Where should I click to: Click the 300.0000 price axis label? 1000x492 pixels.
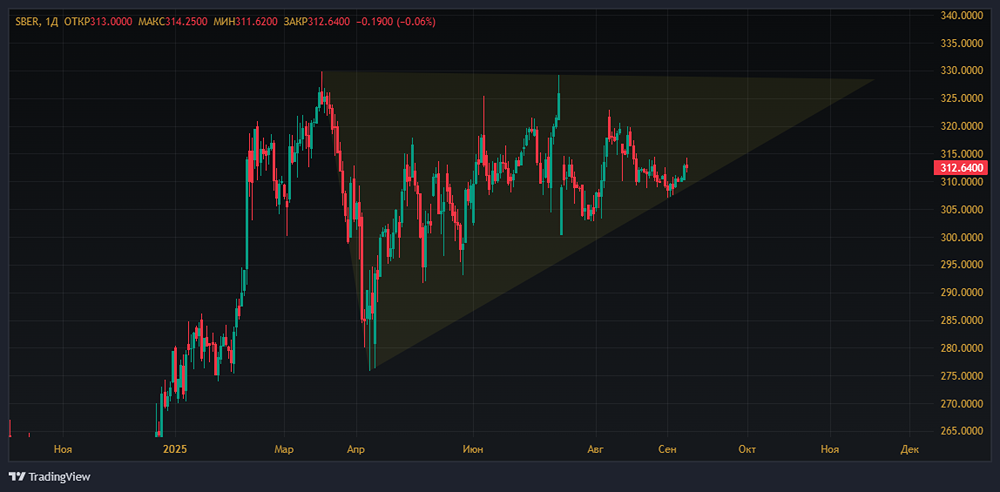coord(963,237)
